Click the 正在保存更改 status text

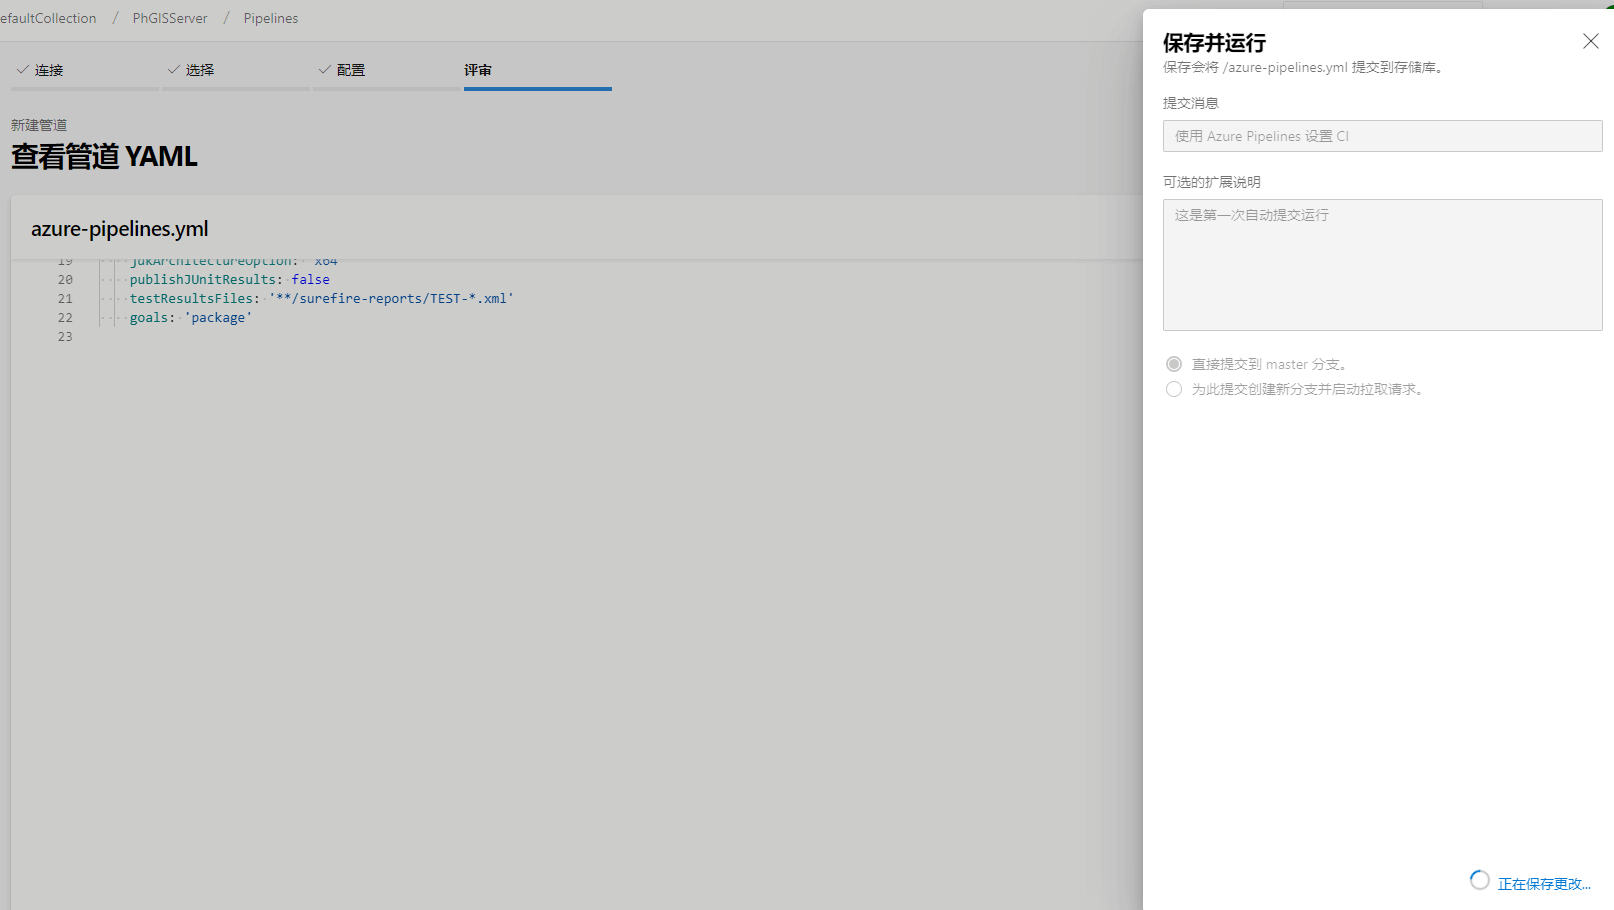click(1543, 884)
